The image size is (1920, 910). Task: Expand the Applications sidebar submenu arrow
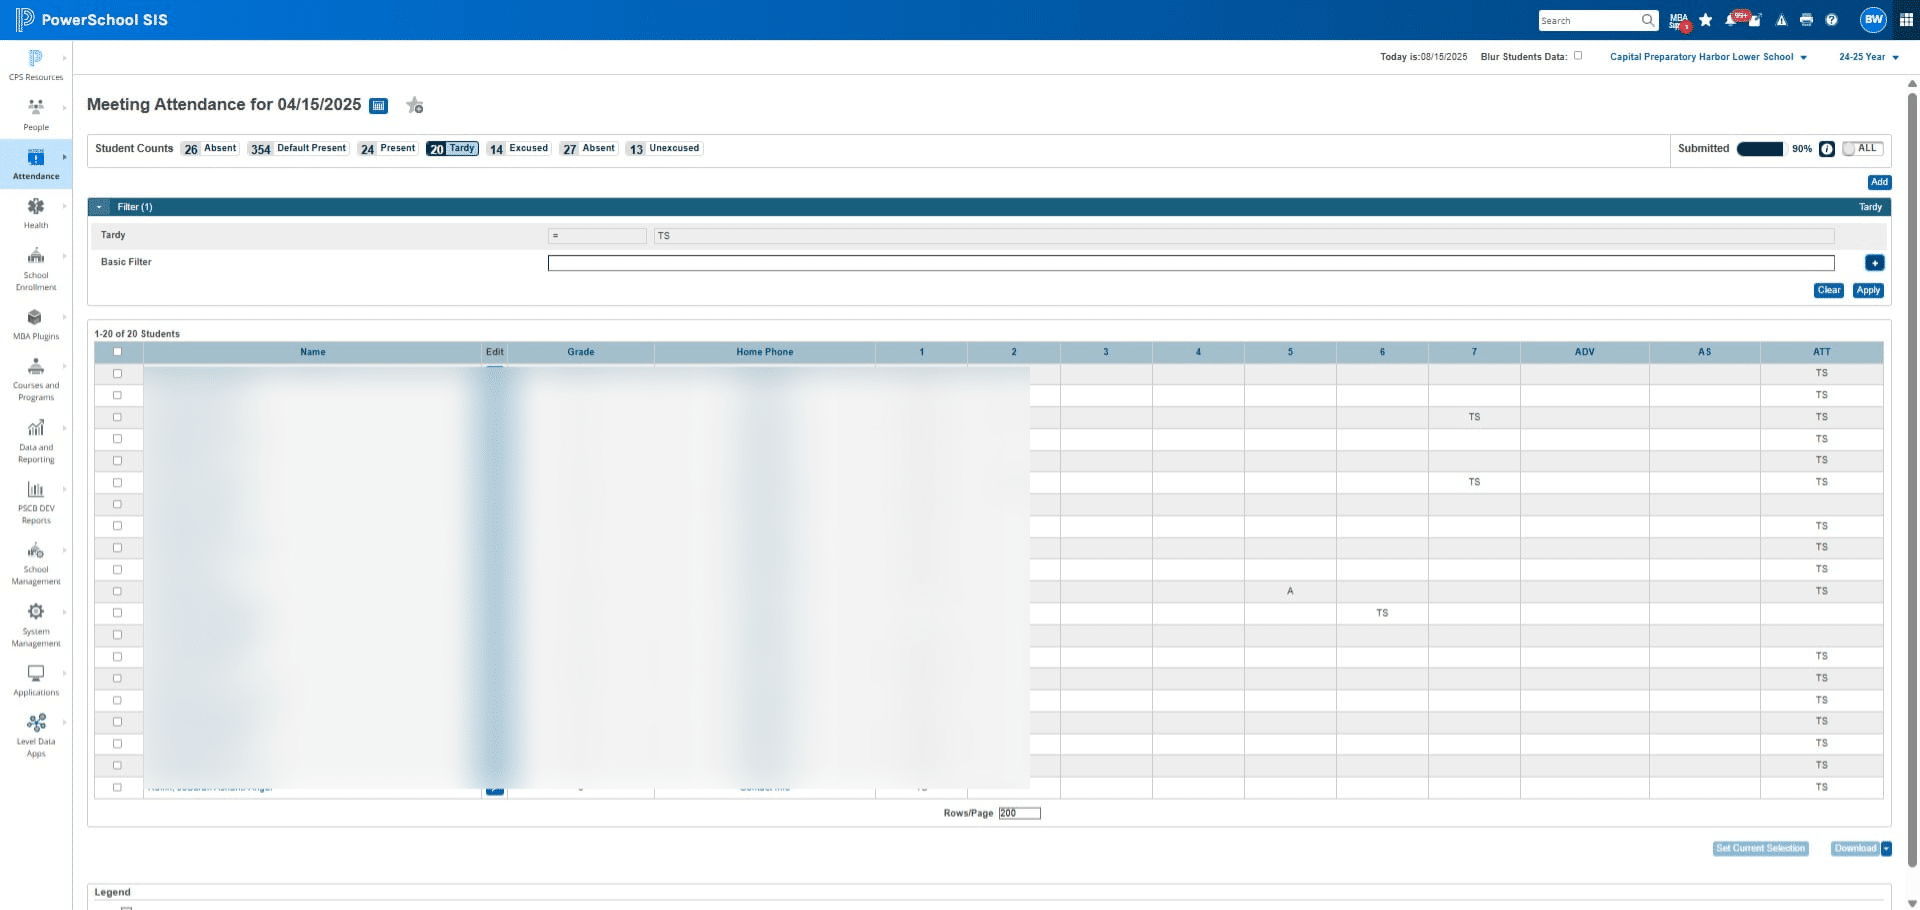click(64, 673)
